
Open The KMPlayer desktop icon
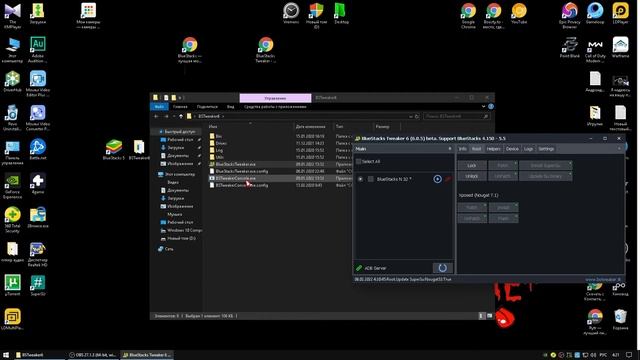[x=12, y=16]
